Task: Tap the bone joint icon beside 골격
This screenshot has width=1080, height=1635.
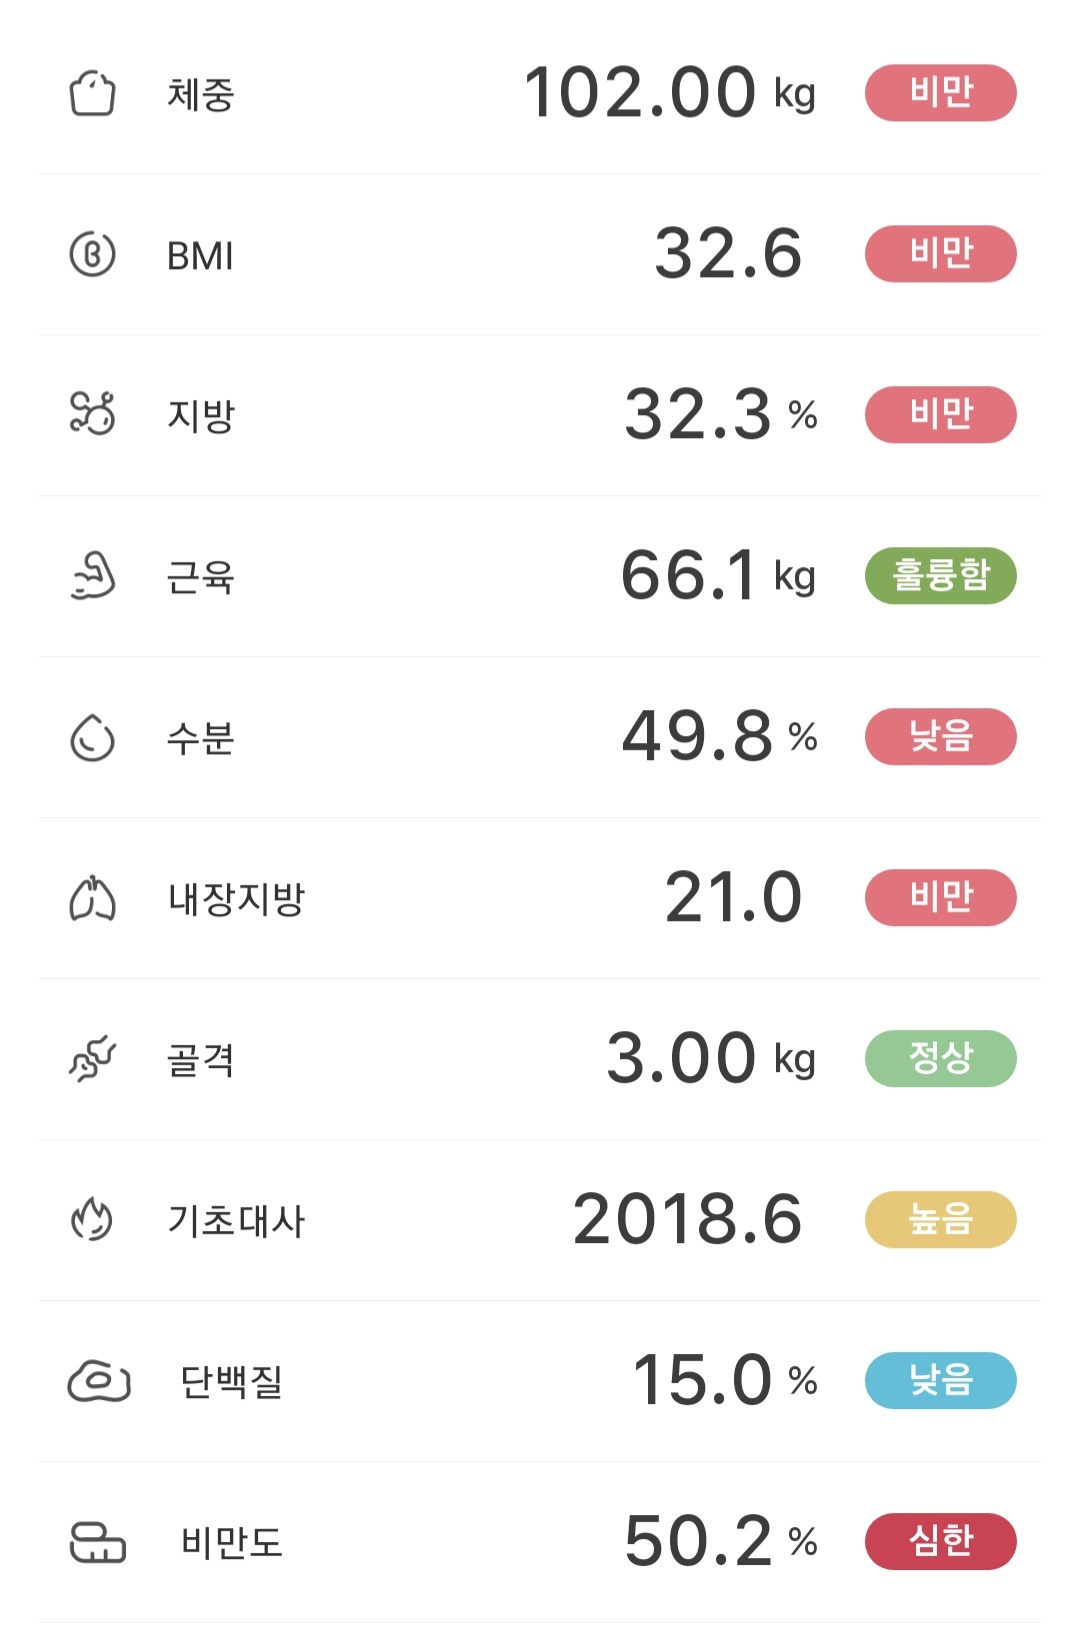Action: 92,1059
